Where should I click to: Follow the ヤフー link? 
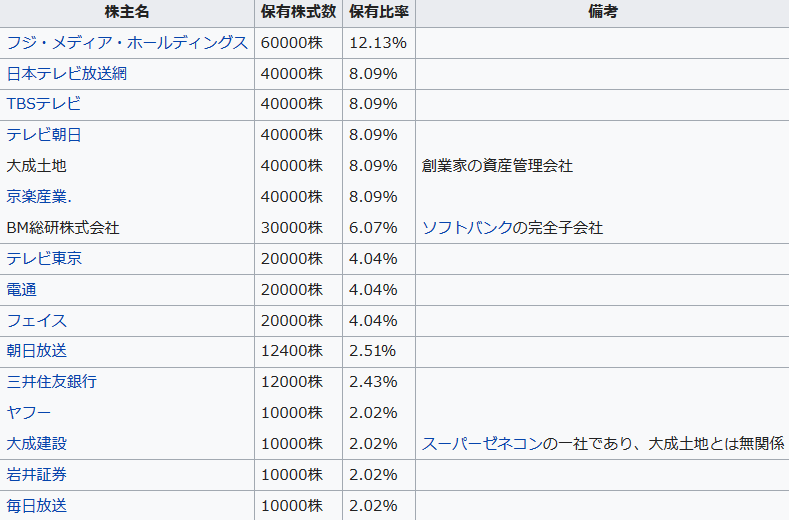(x=29, y=413)
